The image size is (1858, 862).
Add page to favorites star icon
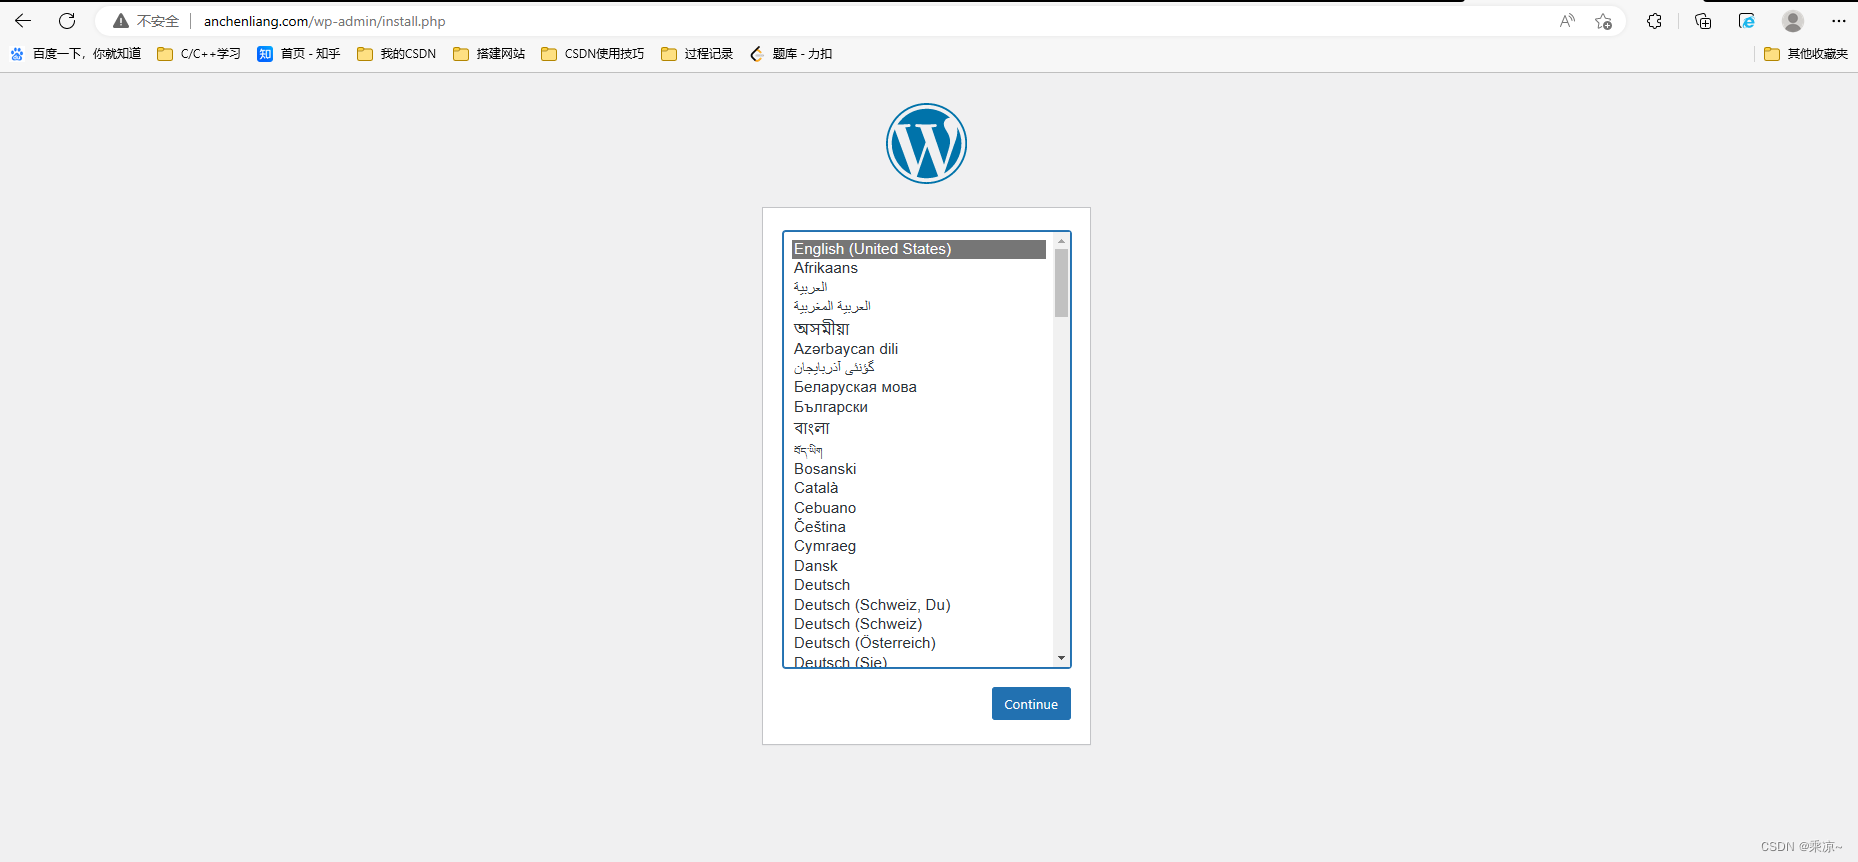click(1603, 21)
